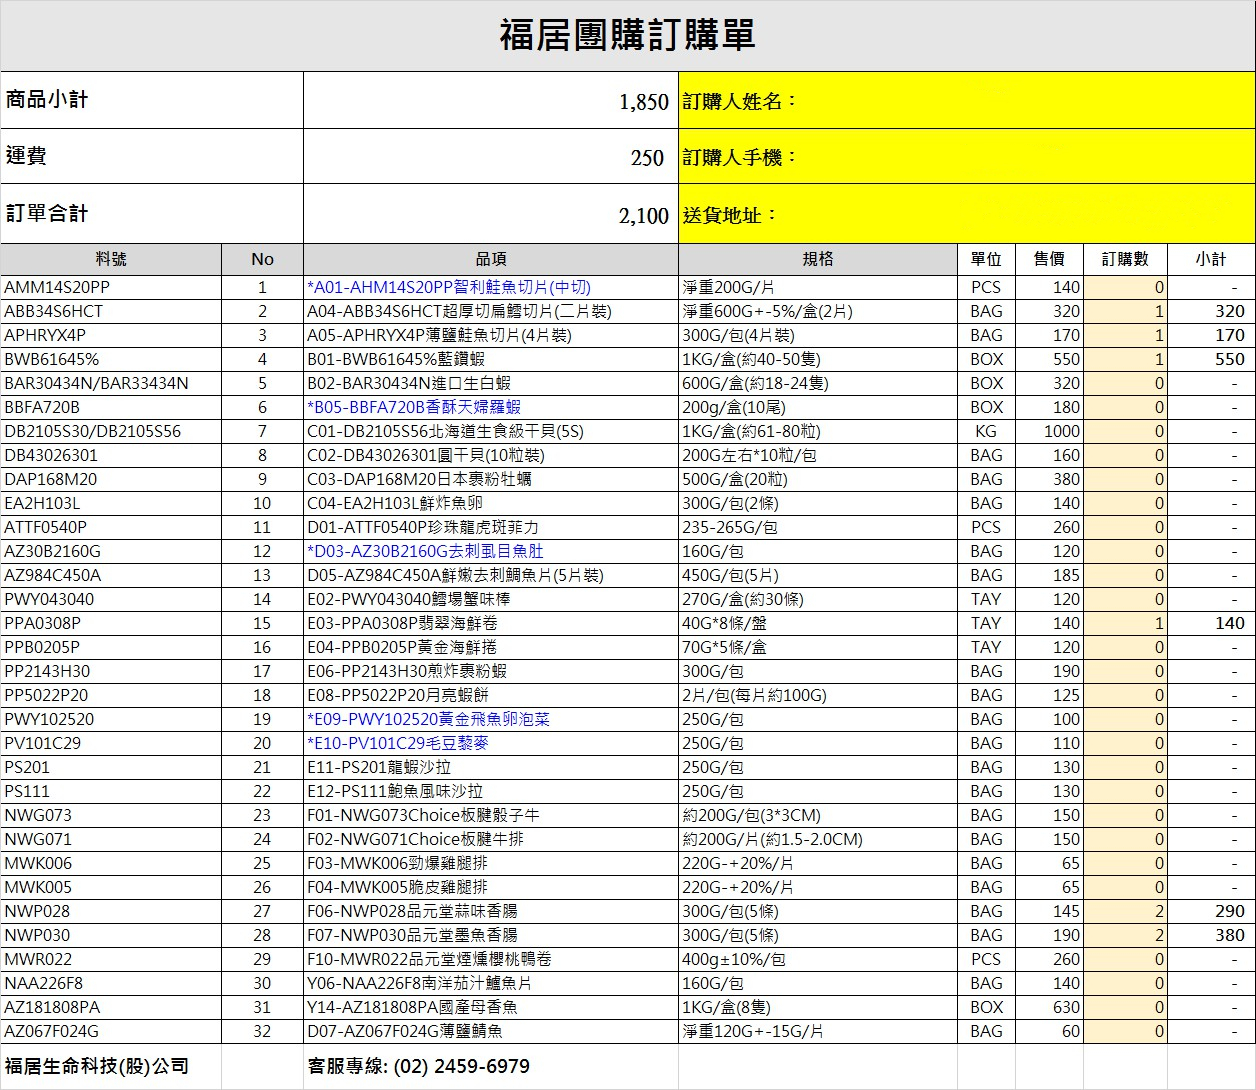
Task: Click the 料號 column header
Action: [111, 259]
